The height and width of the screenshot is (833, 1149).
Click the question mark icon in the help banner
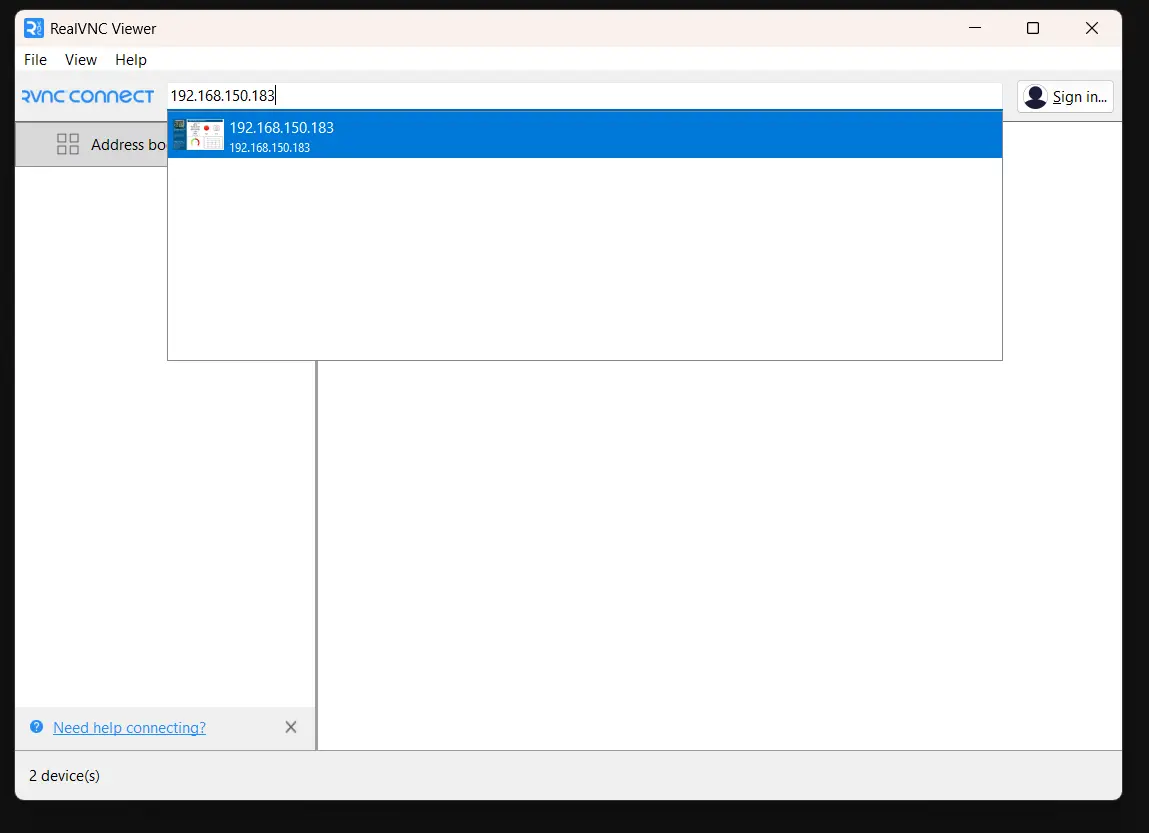pos(37,727)
